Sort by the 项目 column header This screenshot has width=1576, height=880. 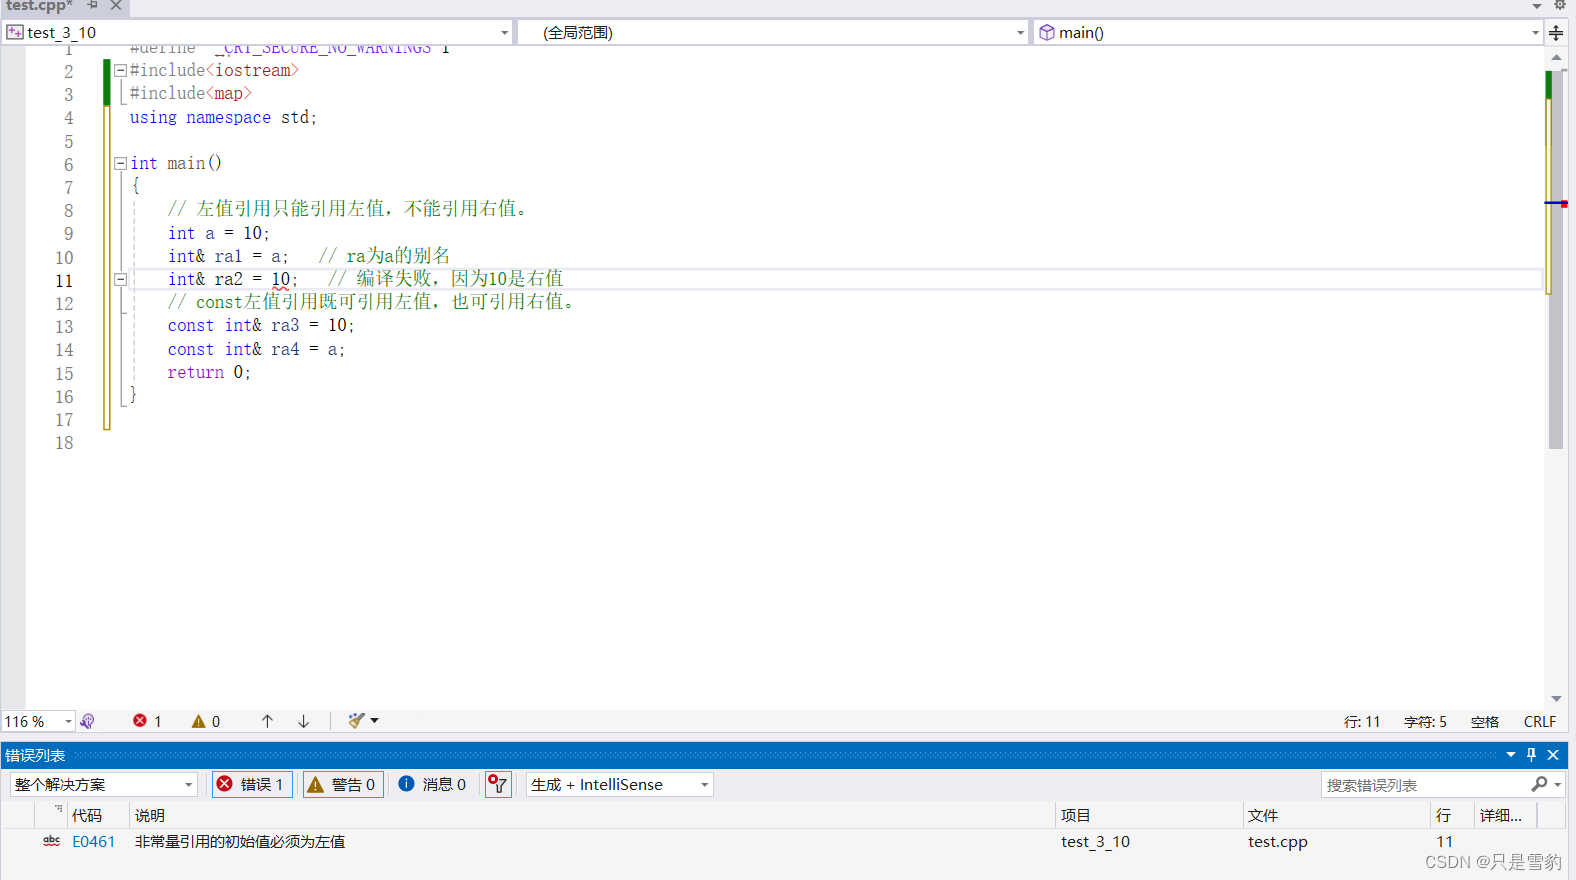(1149, 816)
